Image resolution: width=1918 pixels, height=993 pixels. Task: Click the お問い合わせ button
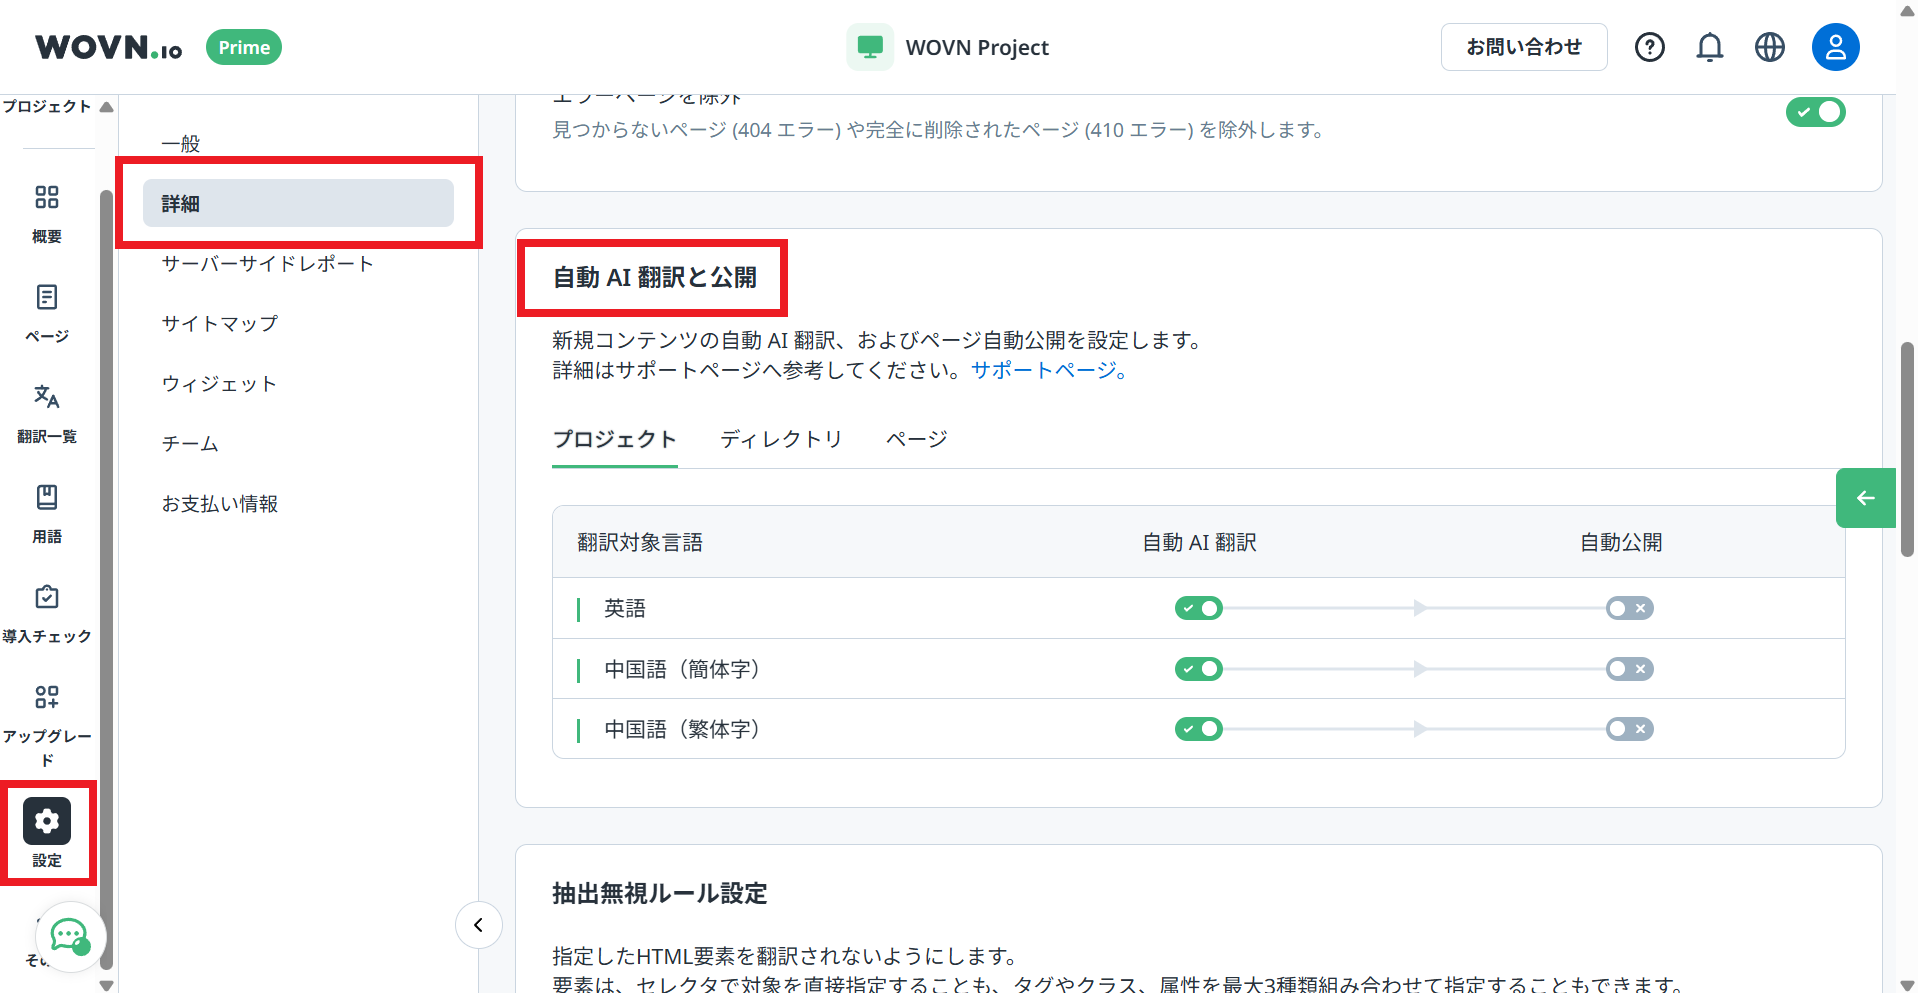1523,46
